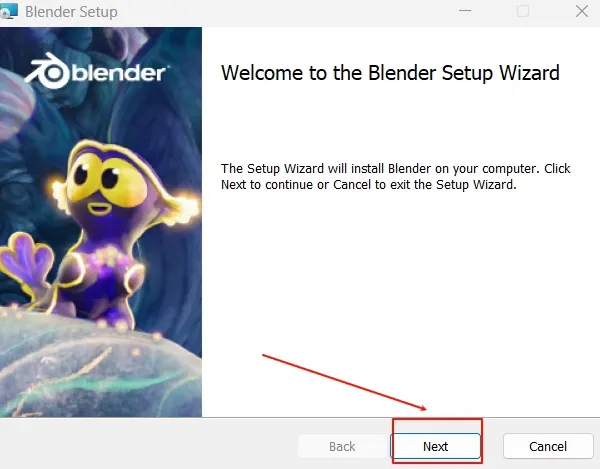Click the purple character's left yellow eye
Screen dimensions: 600x469
coord(83,175)
